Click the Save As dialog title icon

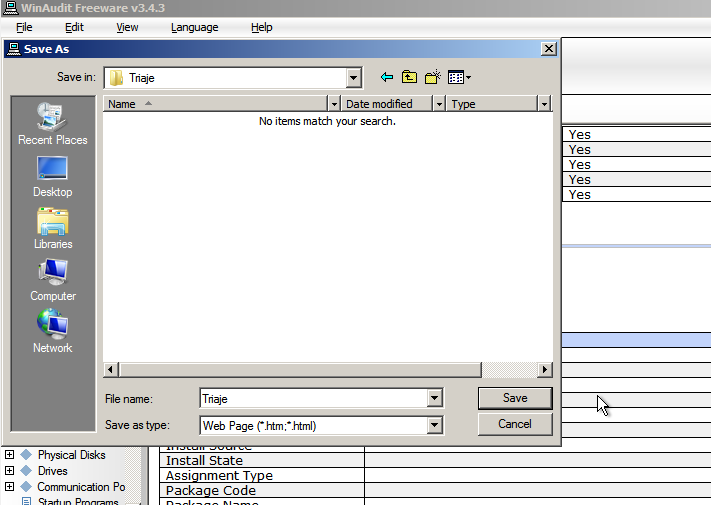[14, 49]
